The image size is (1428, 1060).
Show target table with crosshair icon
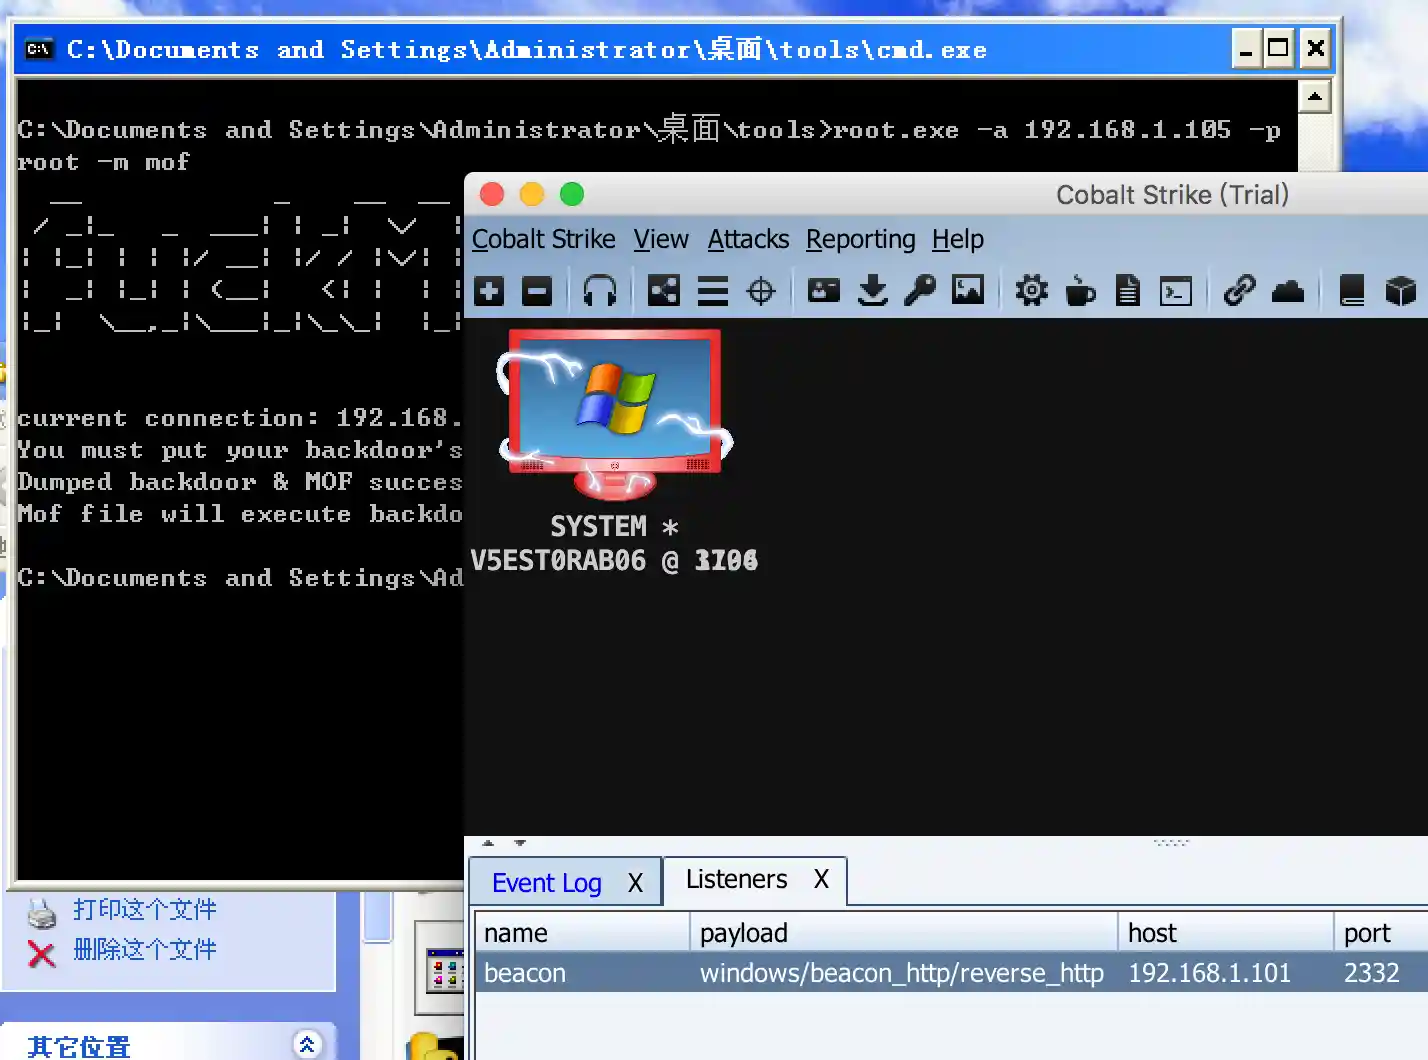[x=761, y=291]
